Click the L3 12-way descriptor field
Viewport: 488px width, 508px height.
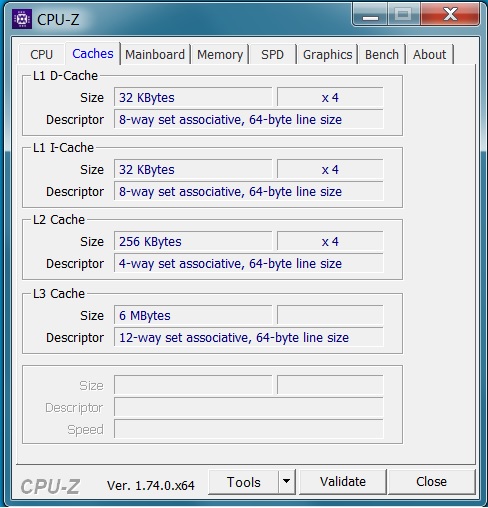pos(249,337)
